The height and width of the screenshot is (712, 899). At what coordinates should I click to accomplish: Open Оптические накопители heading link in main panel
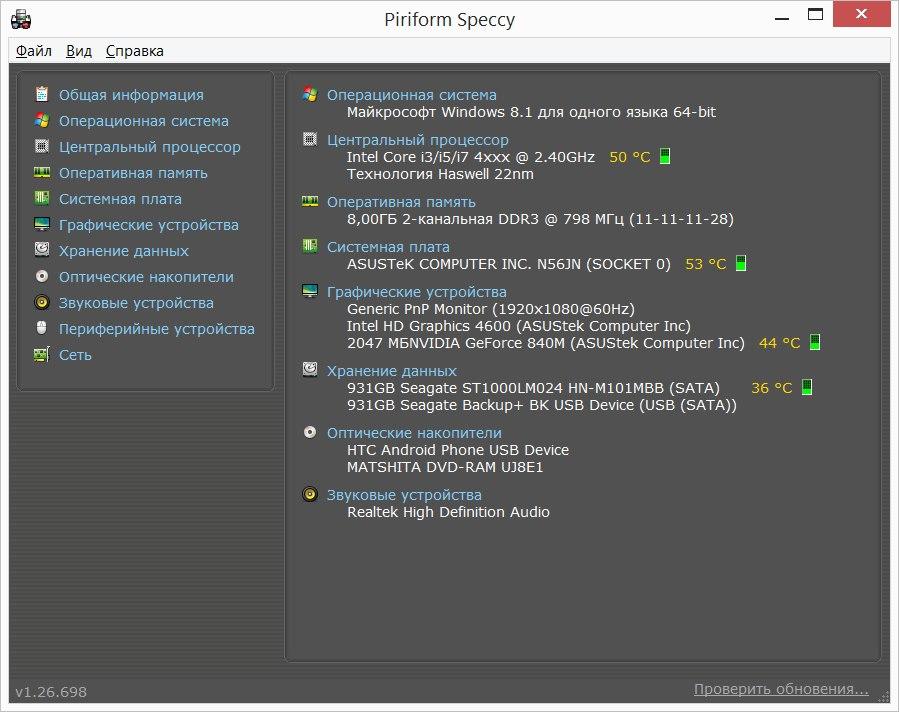414,433
